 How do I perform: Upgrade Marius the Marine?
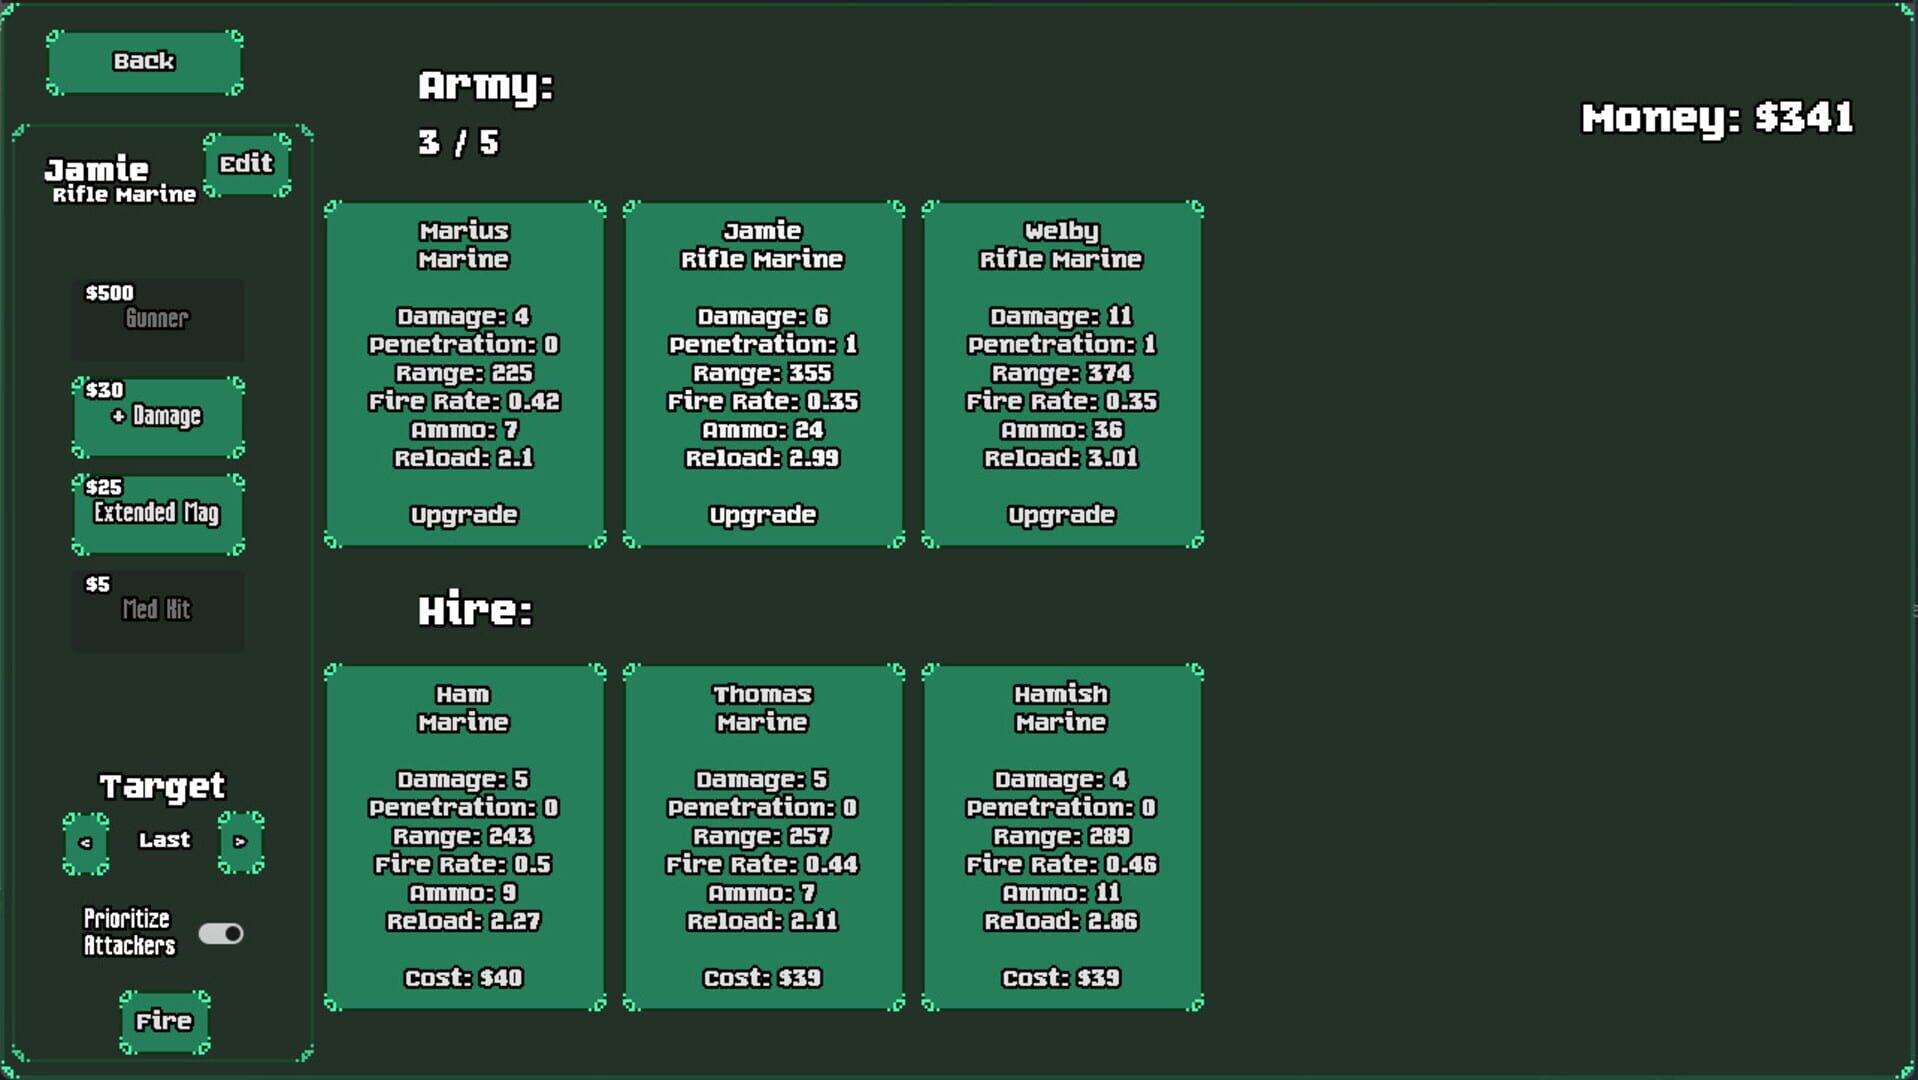point(463,515)
